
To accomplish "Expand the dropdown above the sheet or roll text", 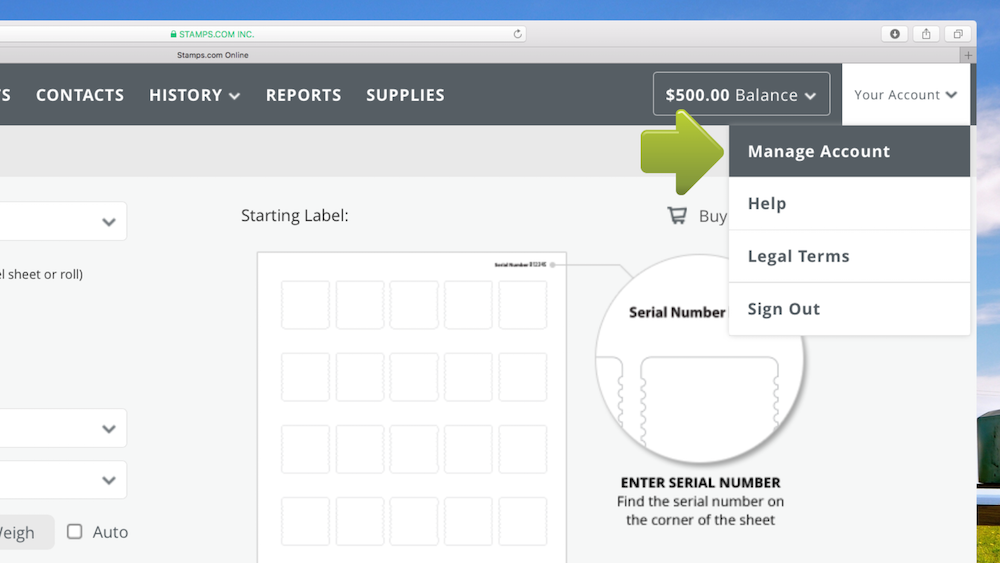I will tap(62, 221).
